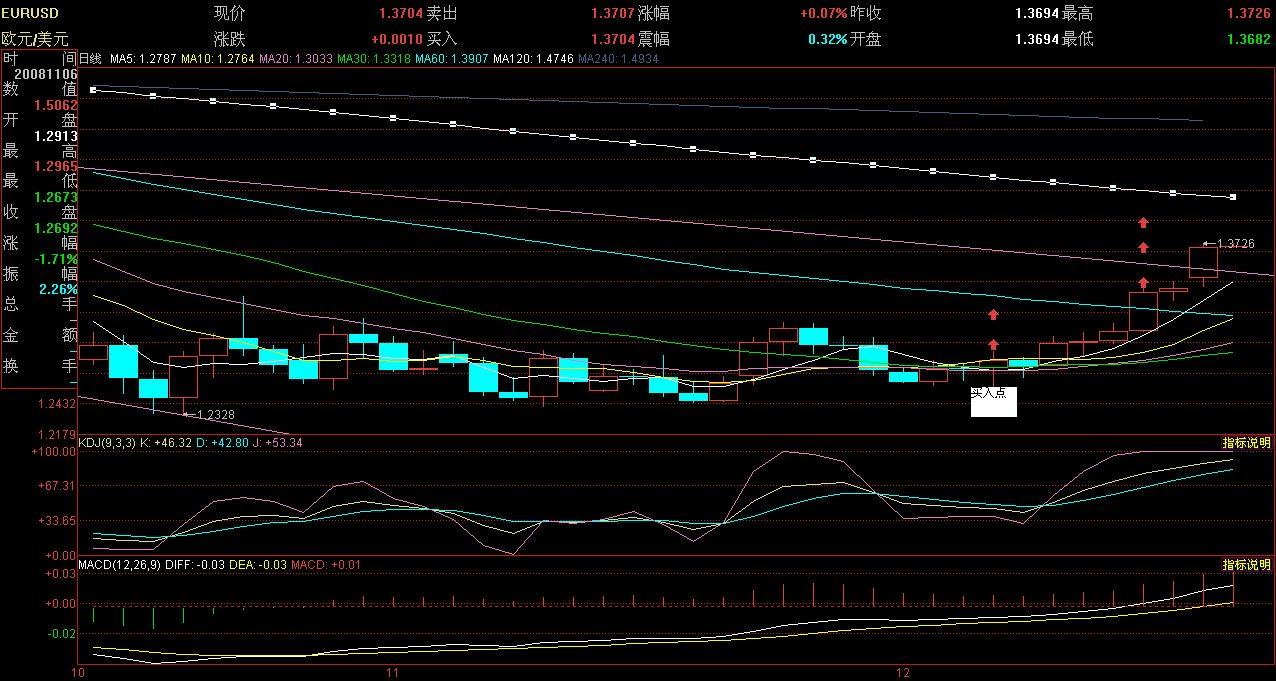Click the +100.00 KDJ axis label
The image size is (1276, 681).
tap(55, 452)
